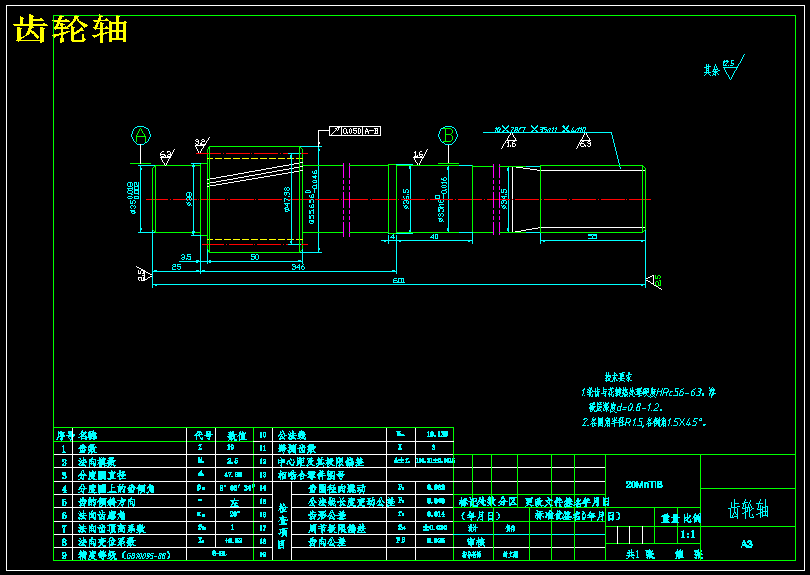The image size is (810, 575).
Task: Select the 3.5 dimension text
Action: point(185,257)
